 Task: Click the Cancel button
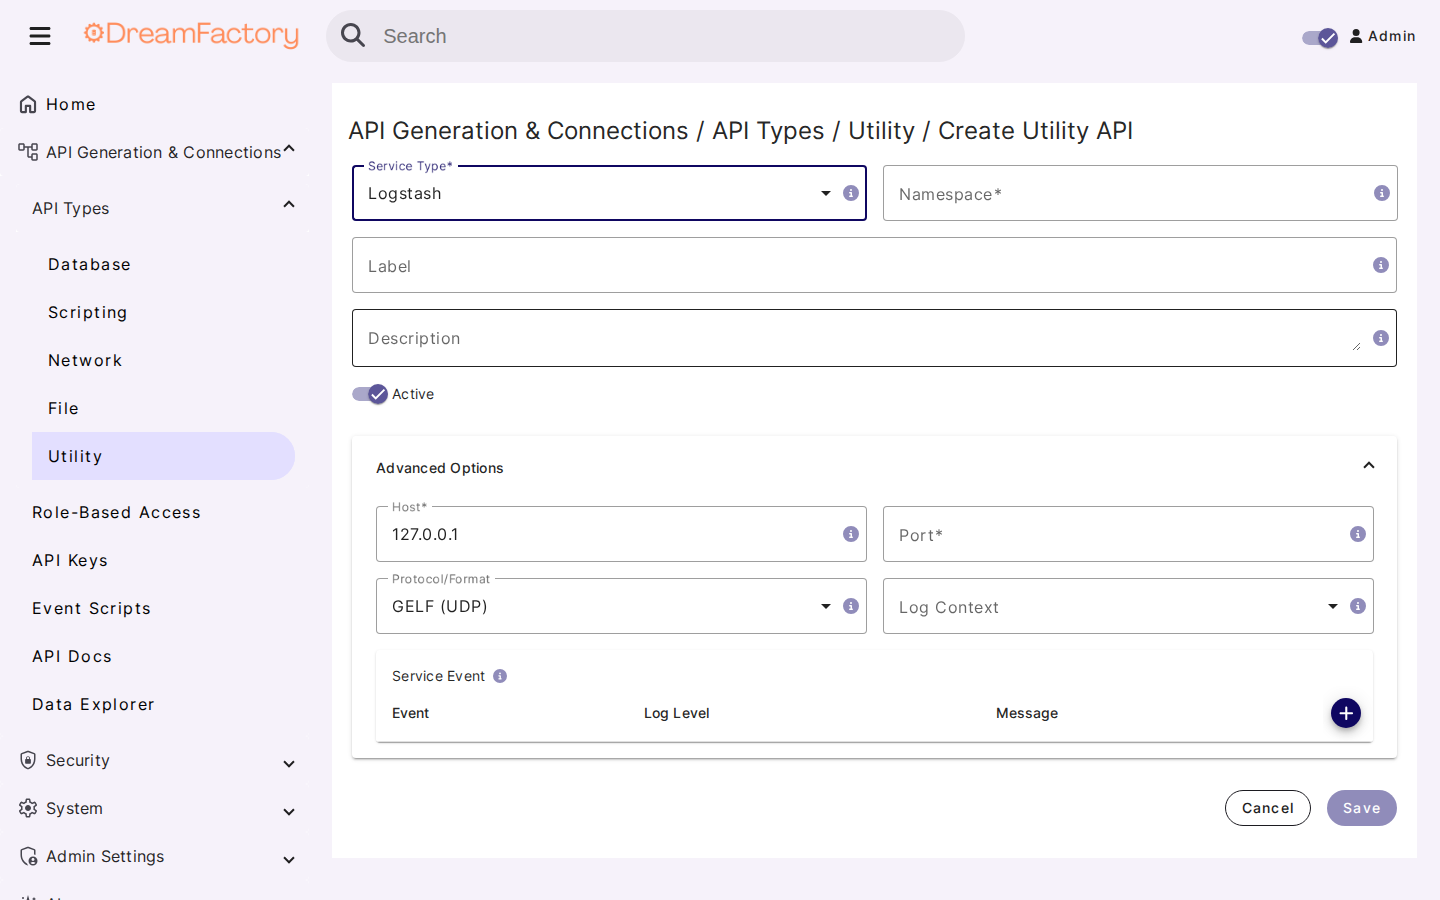[x=1268, y=808]
